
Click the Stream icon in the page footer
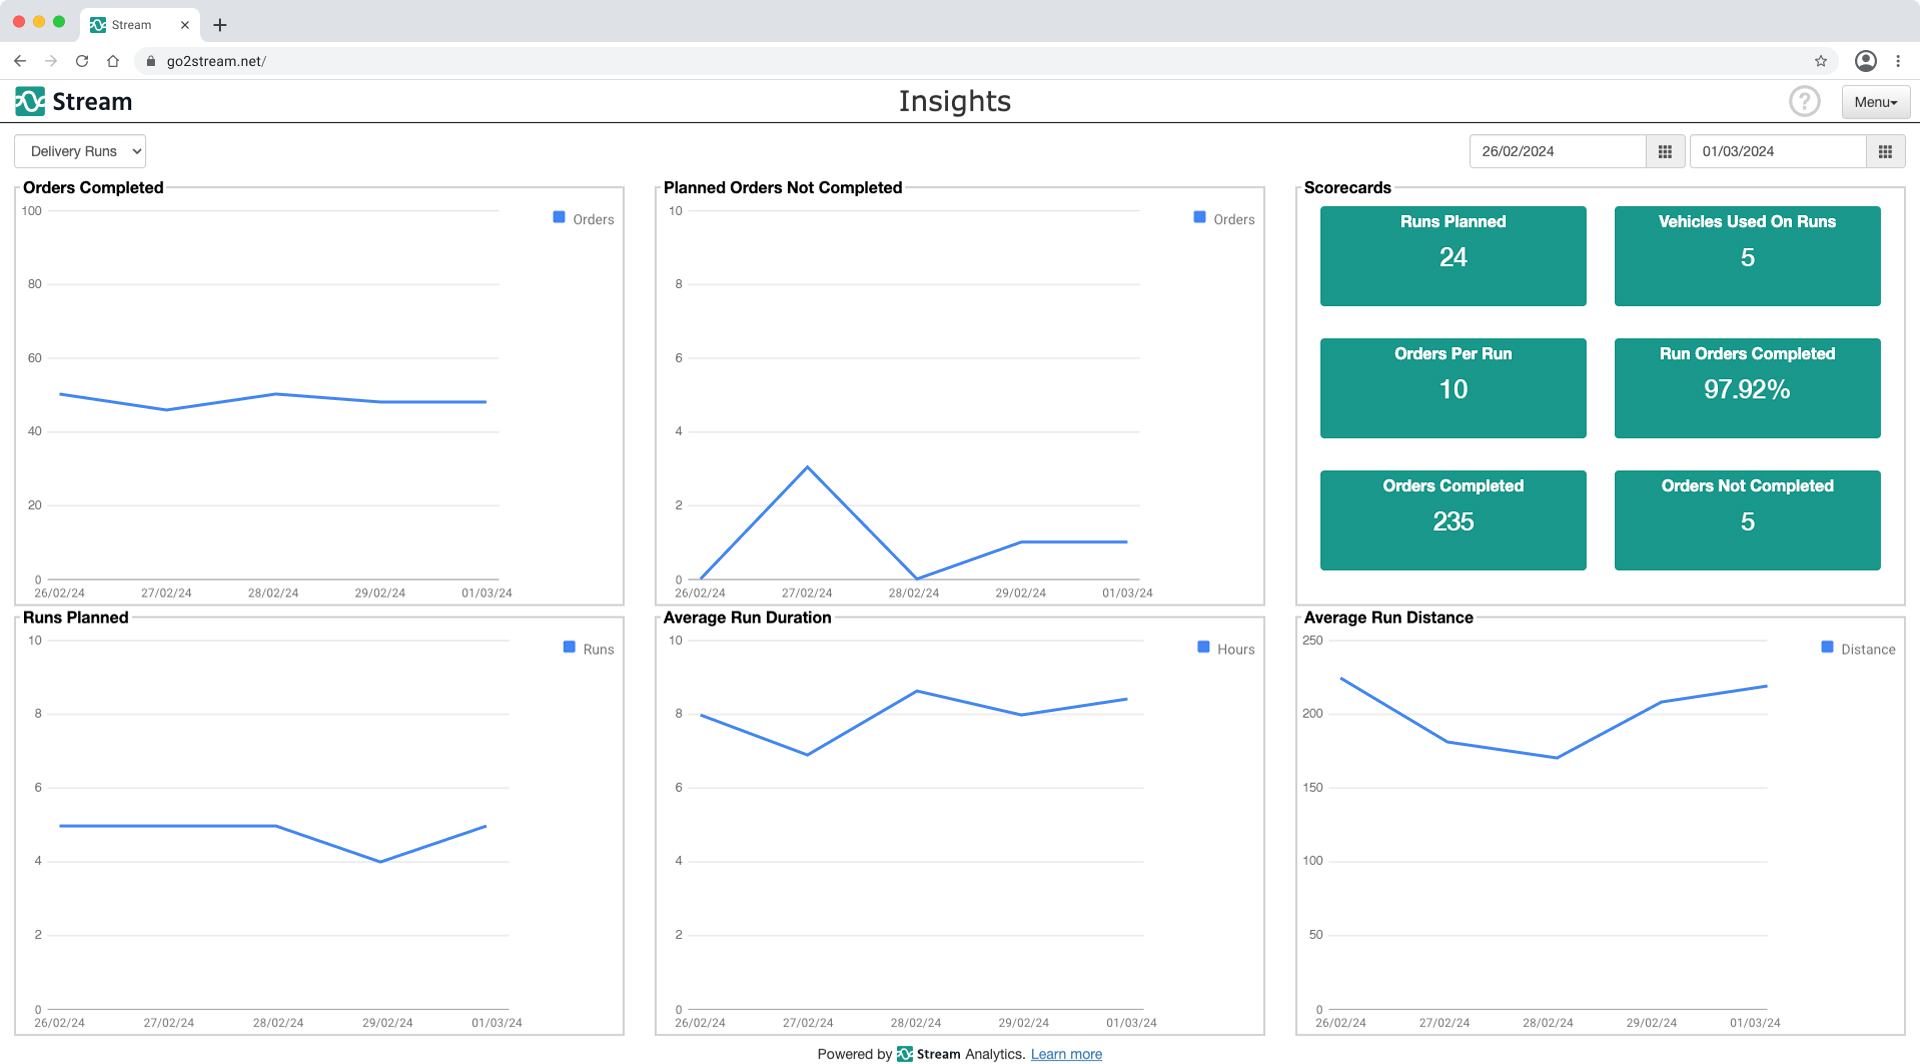click(x=903, y=1054)
